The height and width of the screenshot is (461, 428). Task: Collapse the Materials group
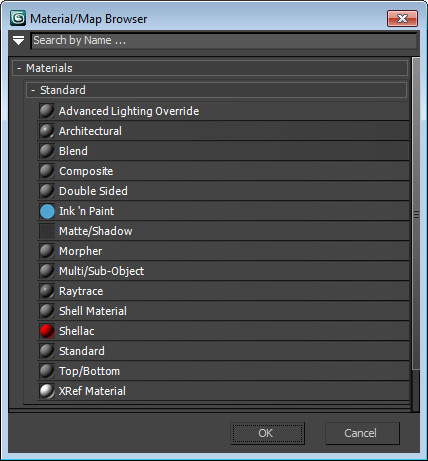19,68
